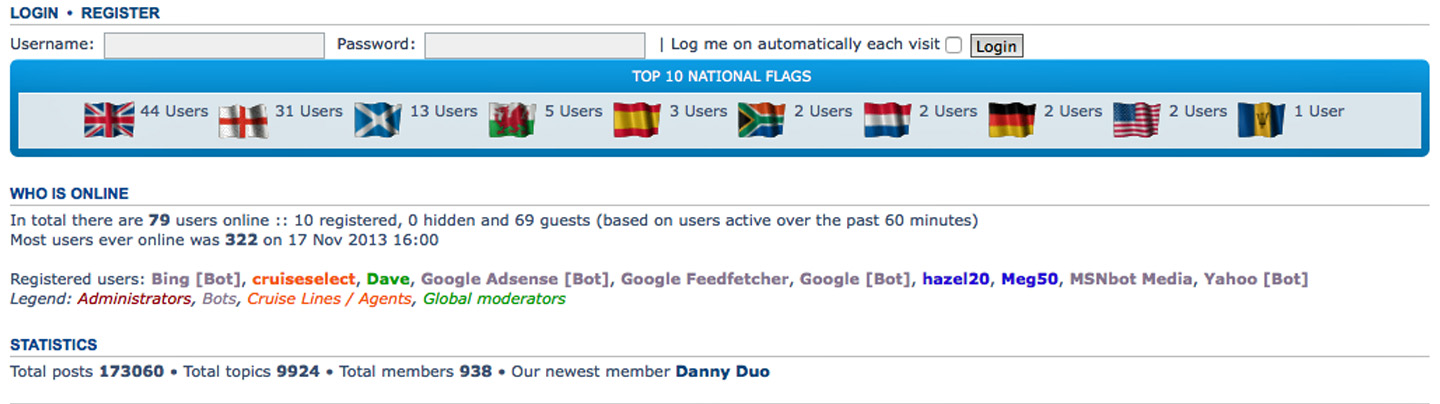The height and width of the screenshot is (404, 1440).
Task: Click the England flag icon
Action: [x=243, y=120]
